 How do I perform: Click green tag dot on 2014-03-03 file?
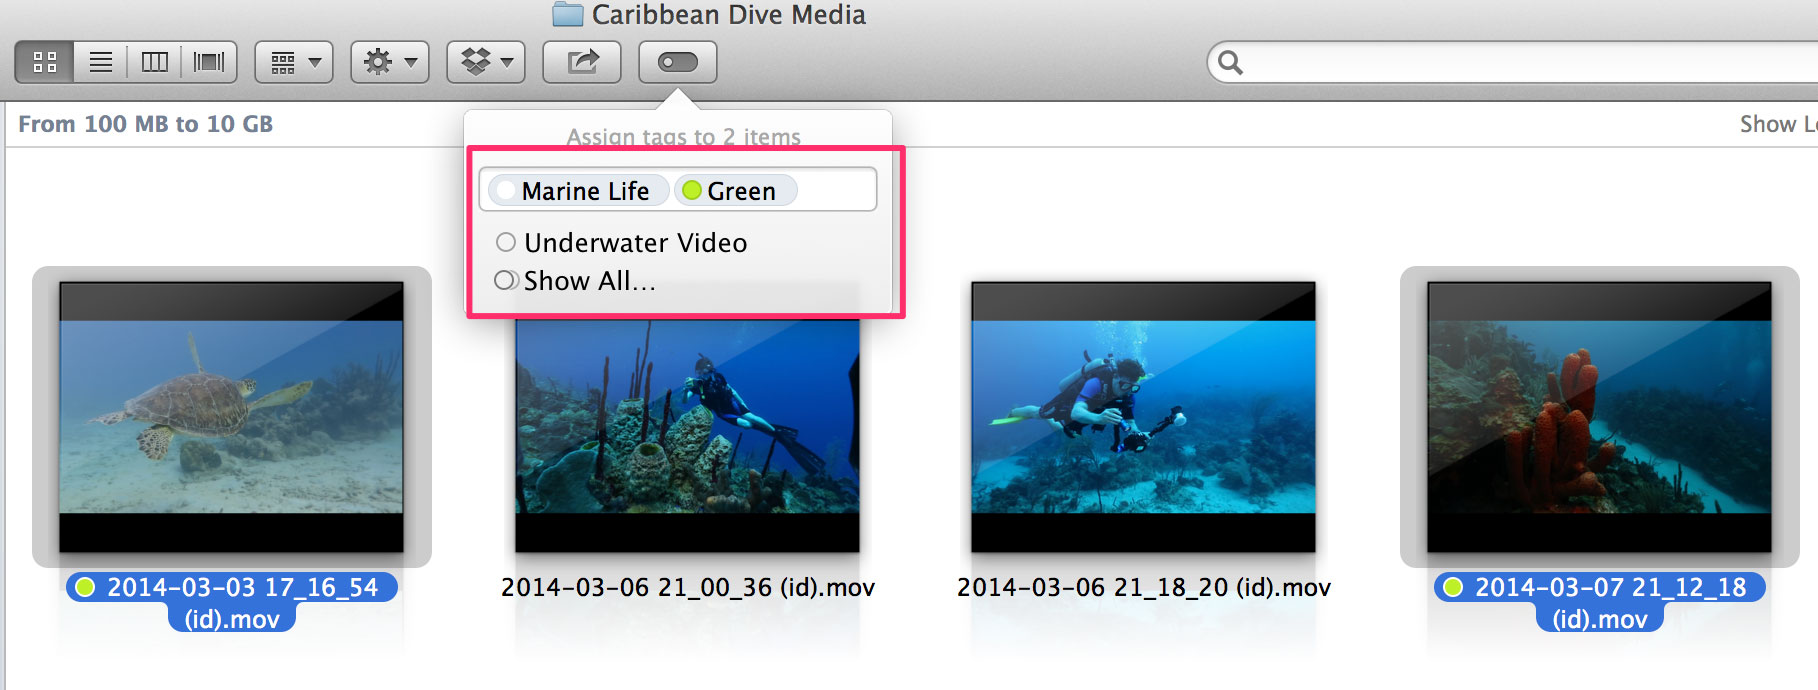86,587
